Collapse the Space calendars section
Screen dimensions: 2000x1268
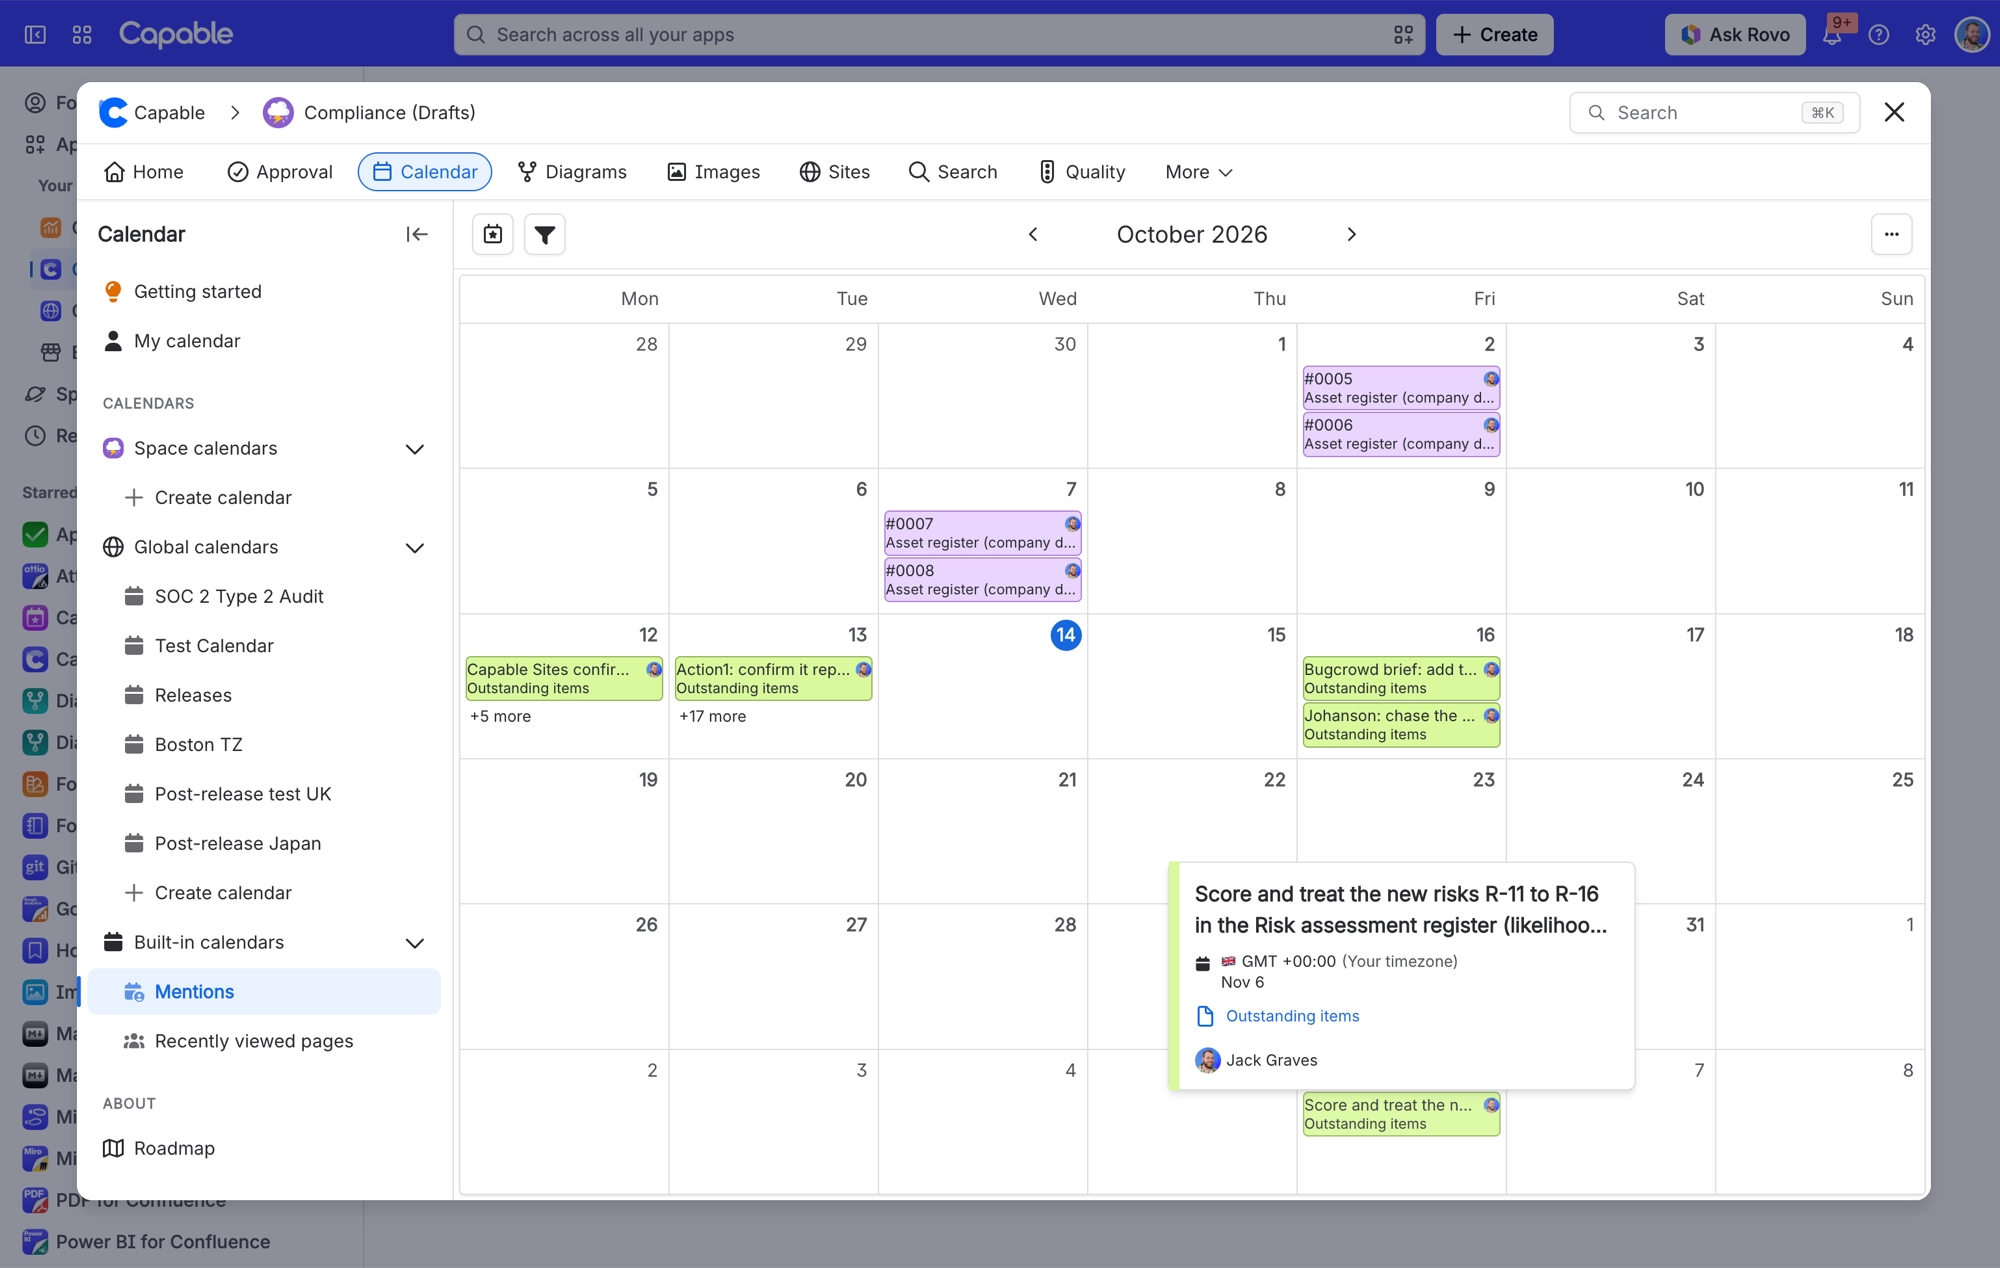[414, 449]
